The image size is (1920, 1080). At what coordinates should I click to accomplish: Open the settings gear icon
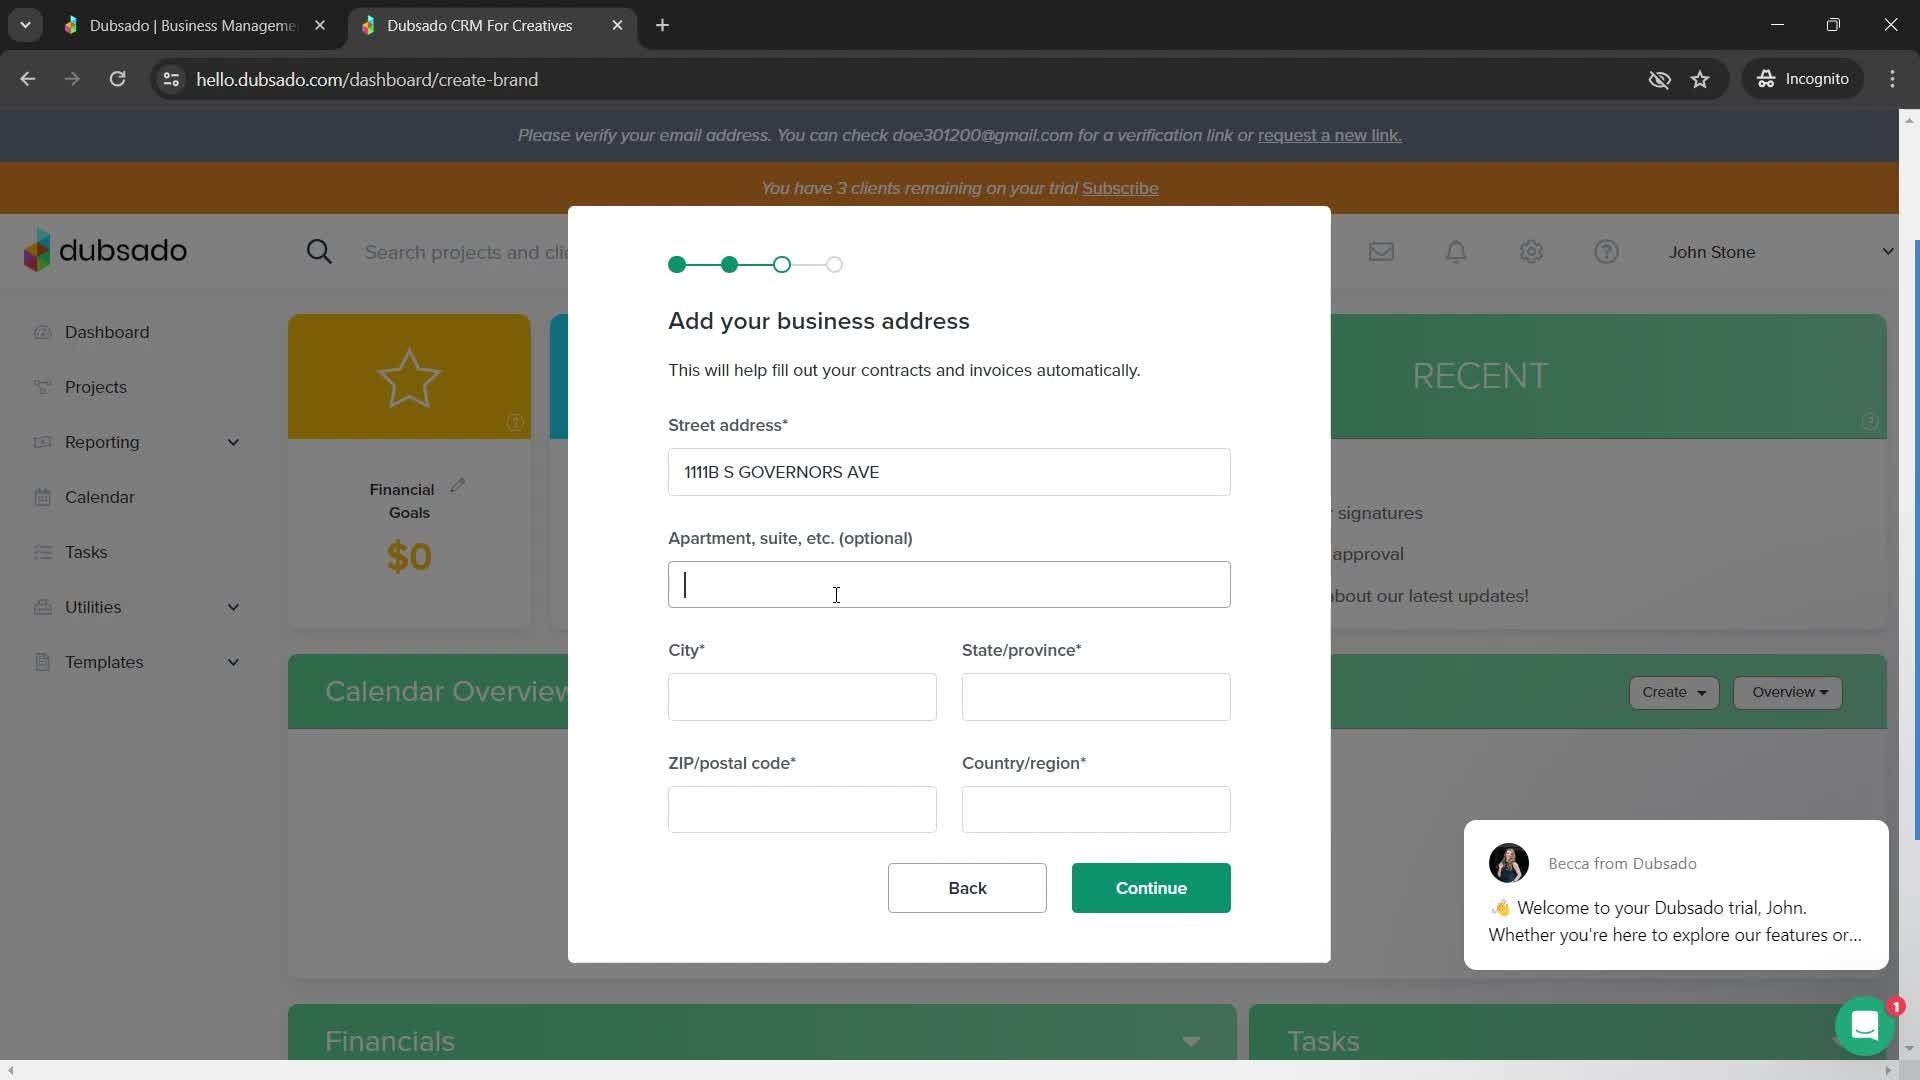tap(1531, 252)
